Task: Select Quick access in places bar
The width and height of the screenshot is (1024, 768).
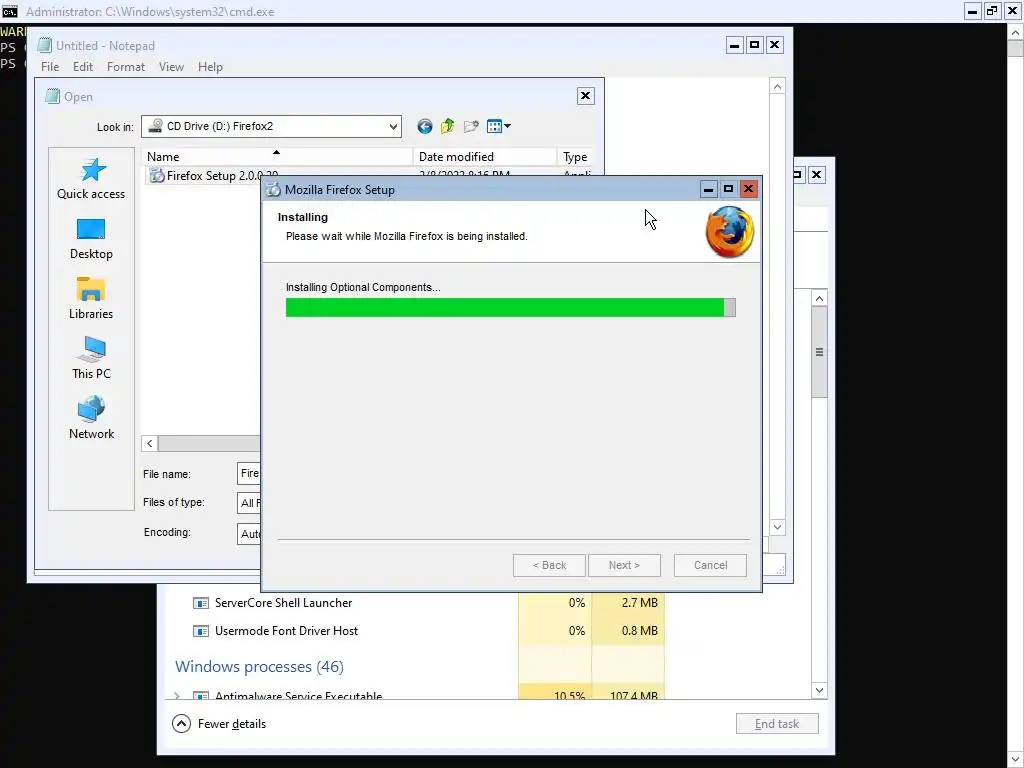Action: tap(91, 178)
